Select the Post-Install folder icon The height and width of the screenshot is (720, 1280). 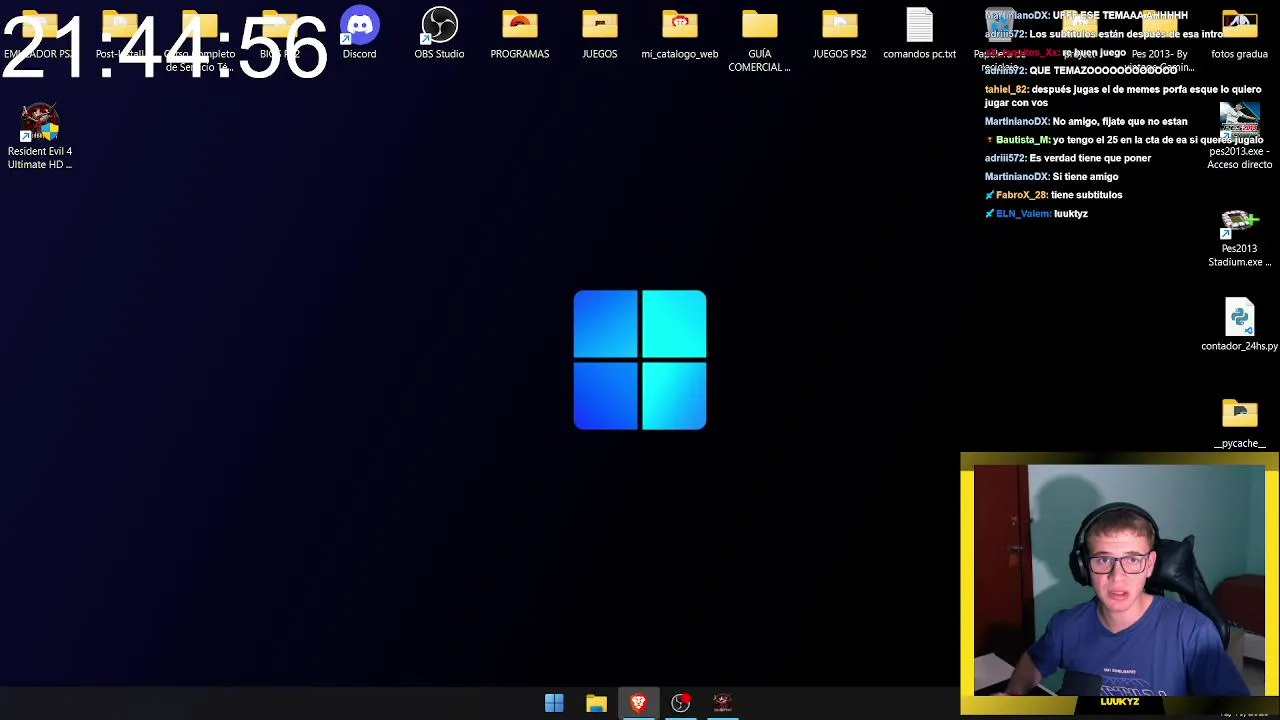[119, 33]
